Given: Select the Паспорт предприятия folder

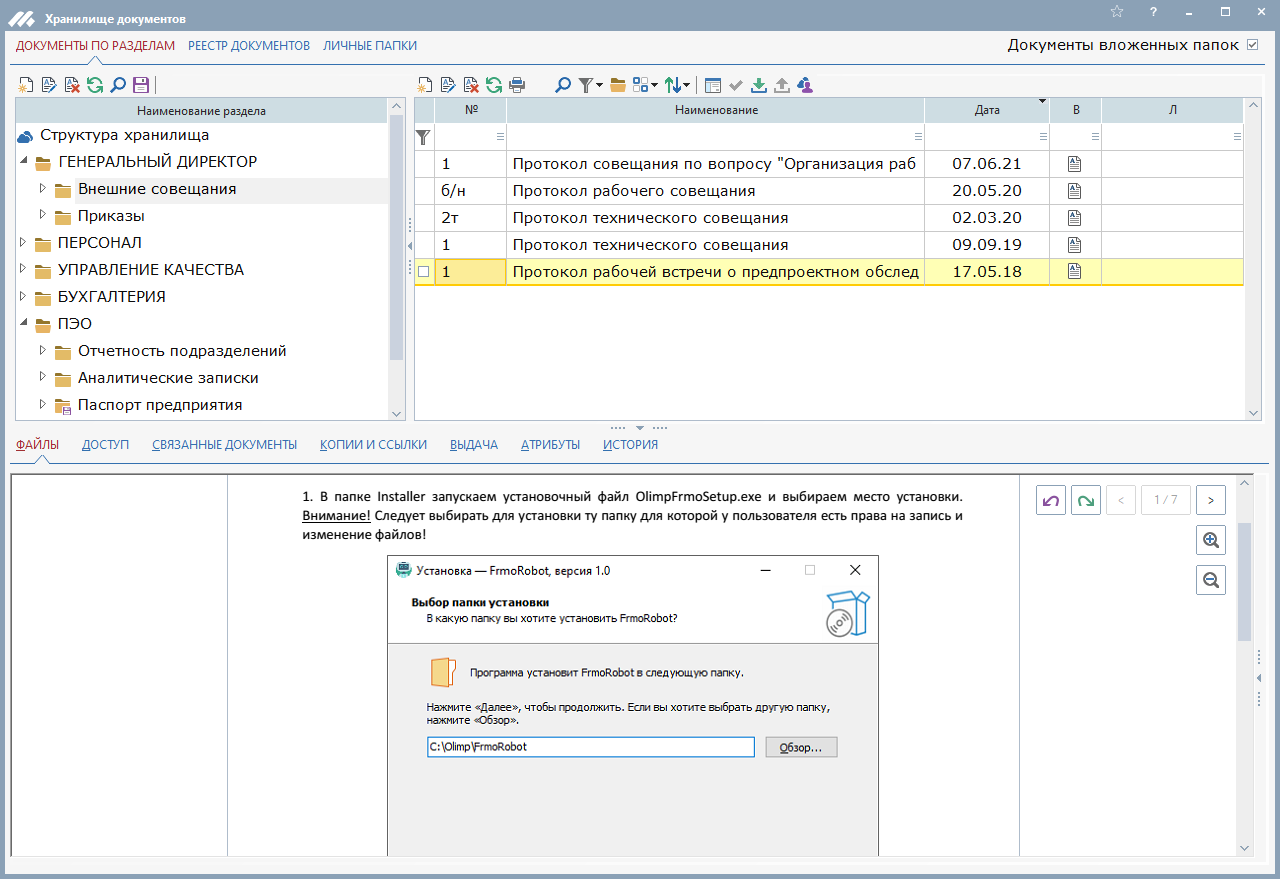Looking at the screenshot, I should (160, 405).
